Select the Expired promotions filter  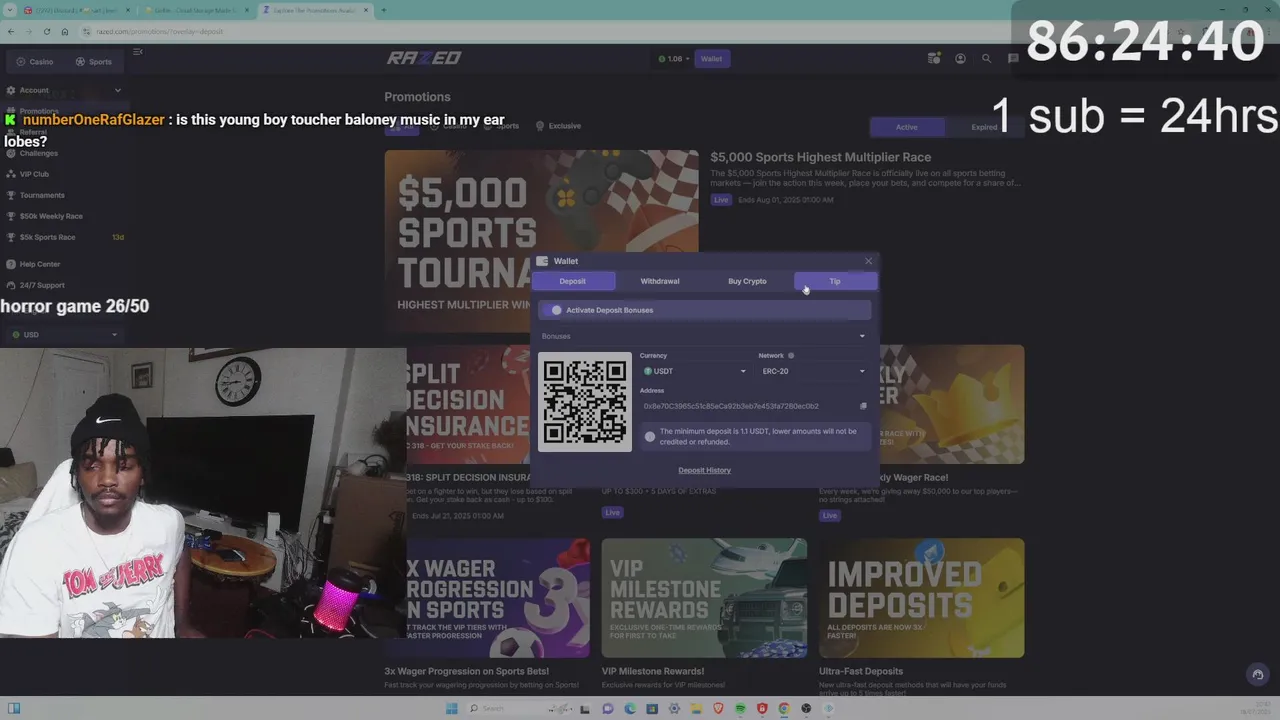pos(984,127)
